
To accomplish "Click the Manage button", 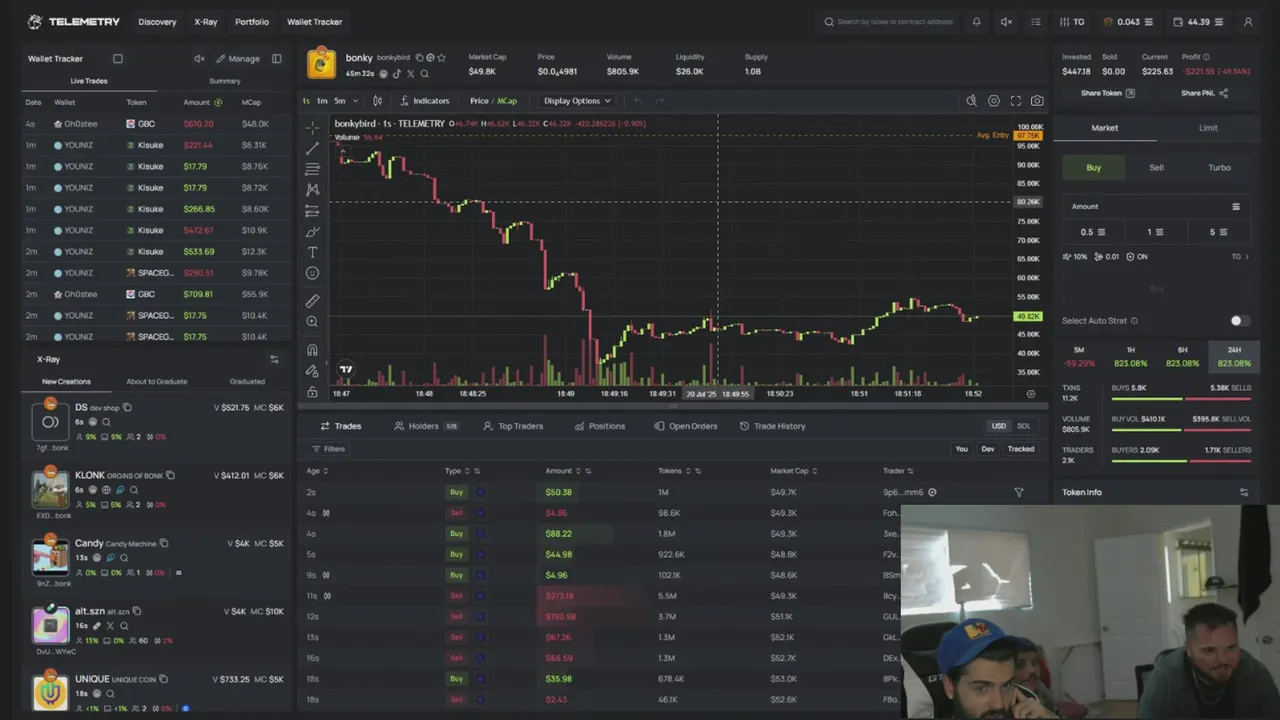I will [x=238, y=59].
